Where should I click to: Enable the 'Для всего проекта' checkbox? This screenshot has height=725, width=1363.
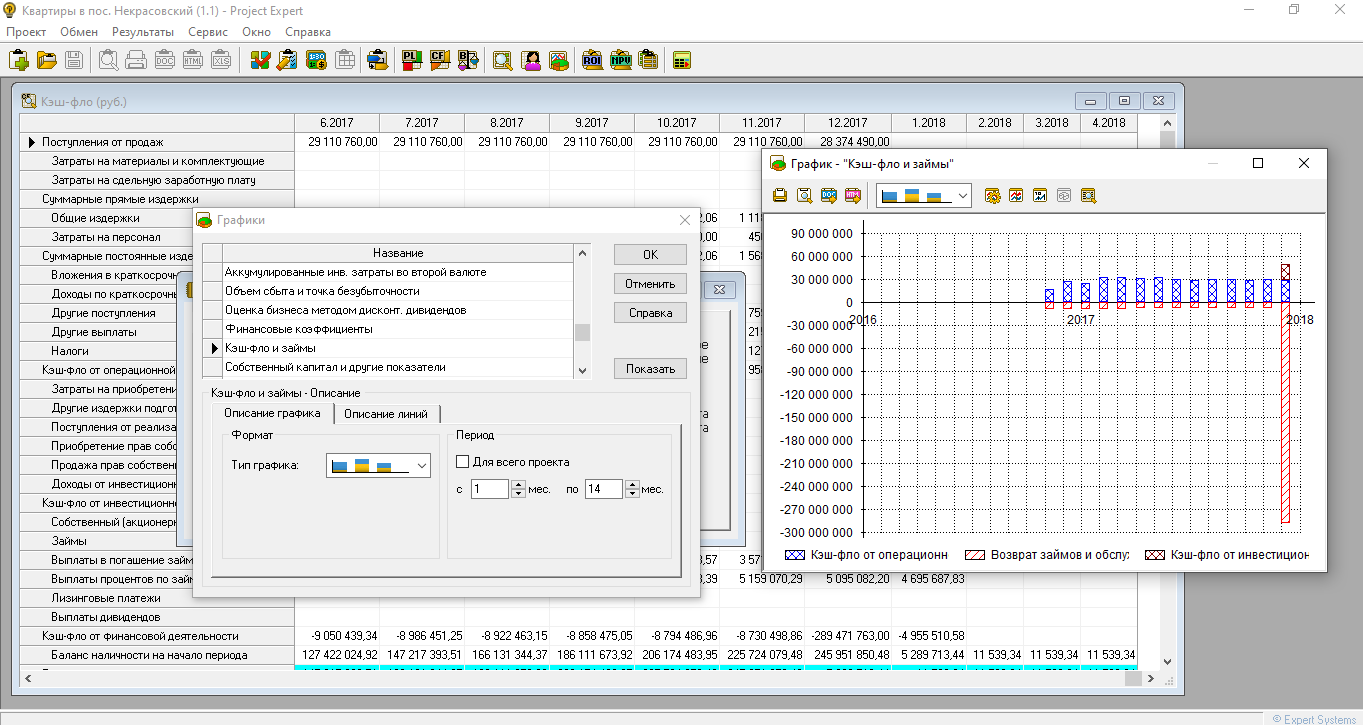click(x=463, y=462)
